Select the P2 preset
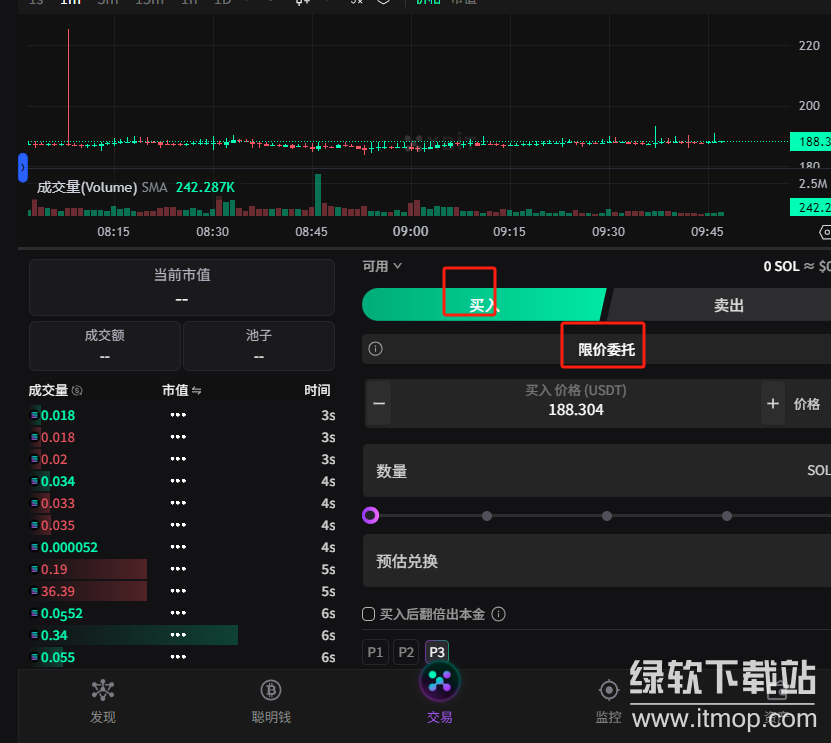This screenshot has width=831, height=743. pos(406,652)
